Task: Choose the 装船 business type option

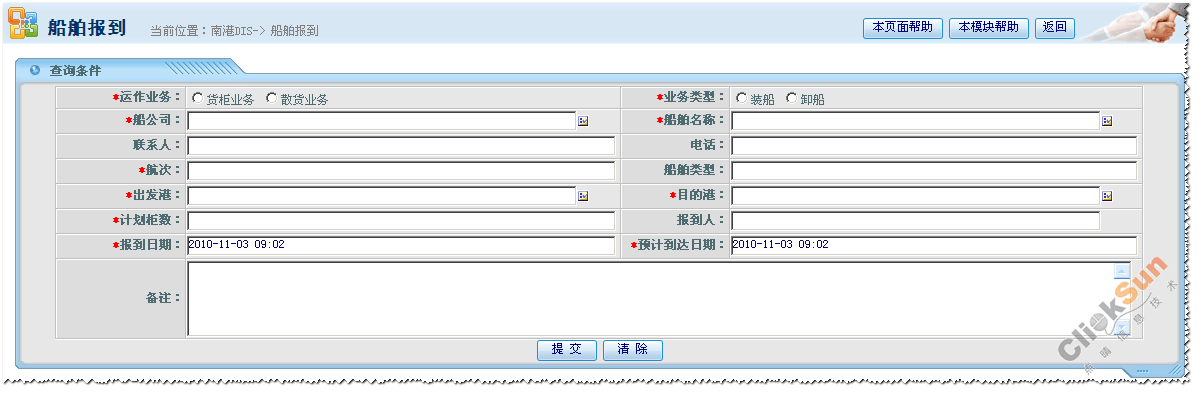Action: tap(741, 98)
